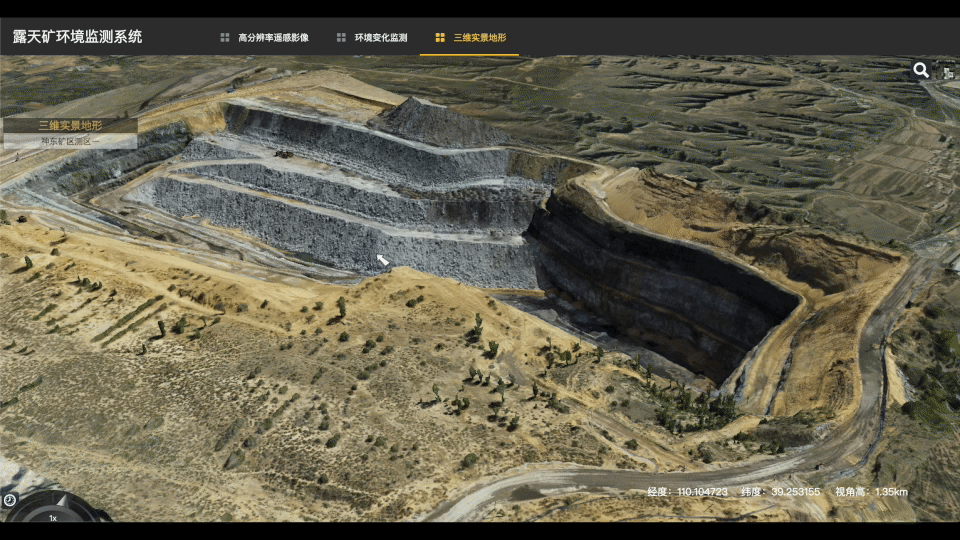The width and height of the screenshot is (960, 540).
Task: Click grid icon beside 环境变化监测
Action: click(341, 37)
